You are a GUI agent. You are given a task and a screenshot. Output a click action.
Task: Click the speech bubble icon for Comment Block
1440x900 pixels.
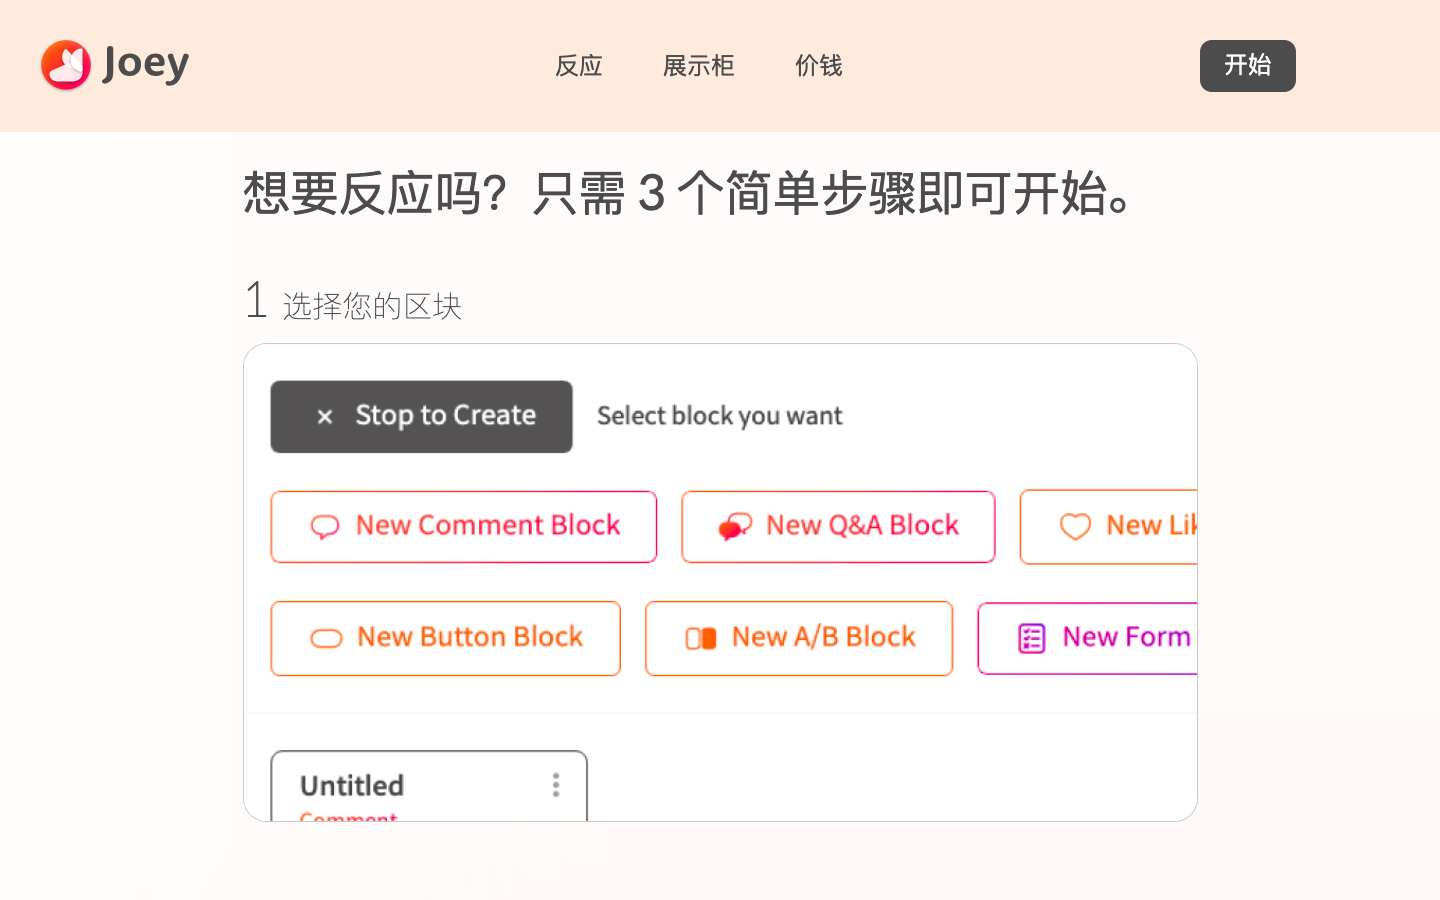325,527
